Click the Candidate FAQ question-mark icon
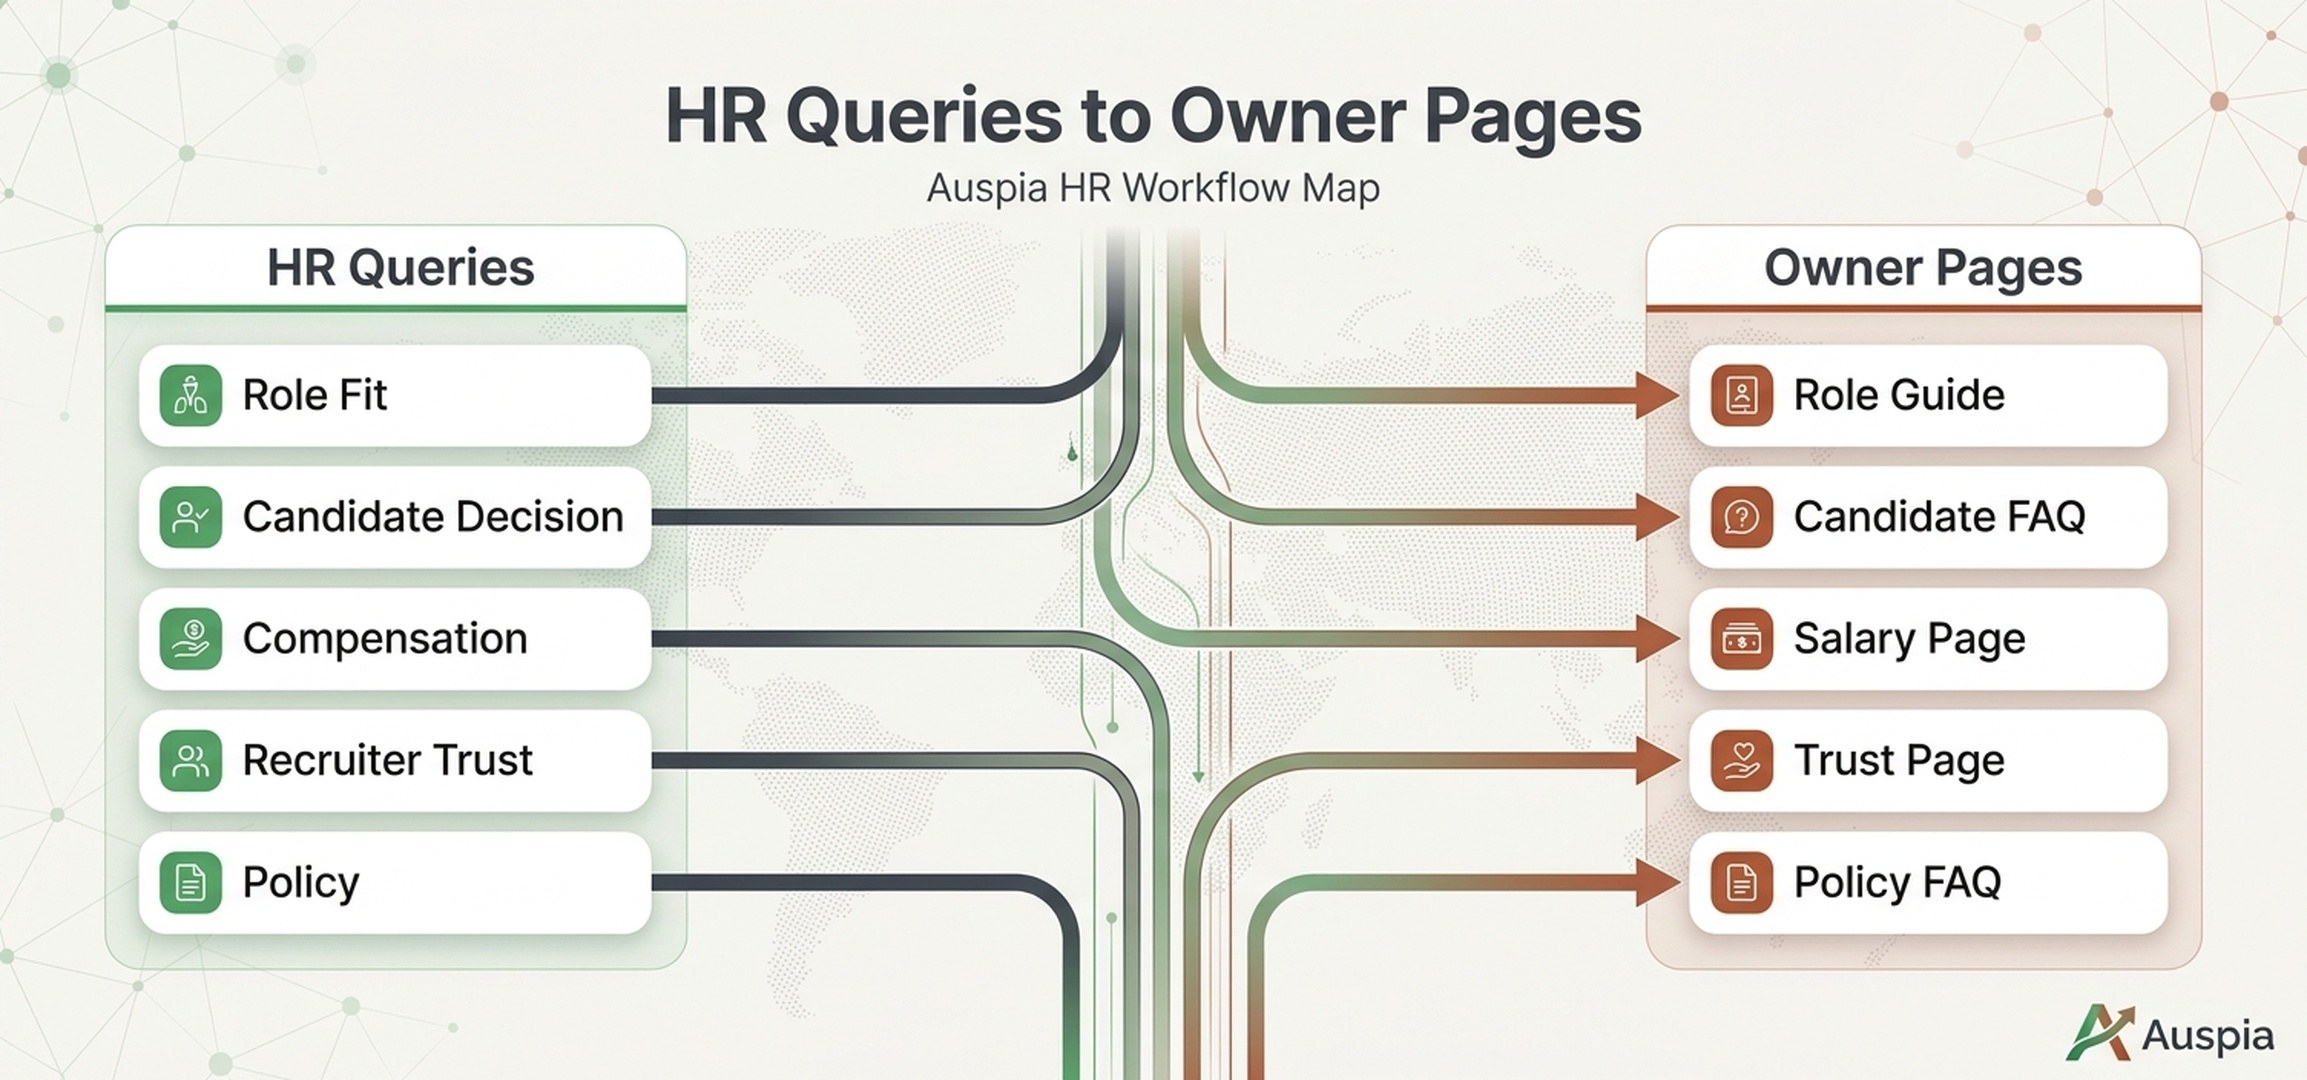This screenshot has height=1080, width=2307. 1741,517
